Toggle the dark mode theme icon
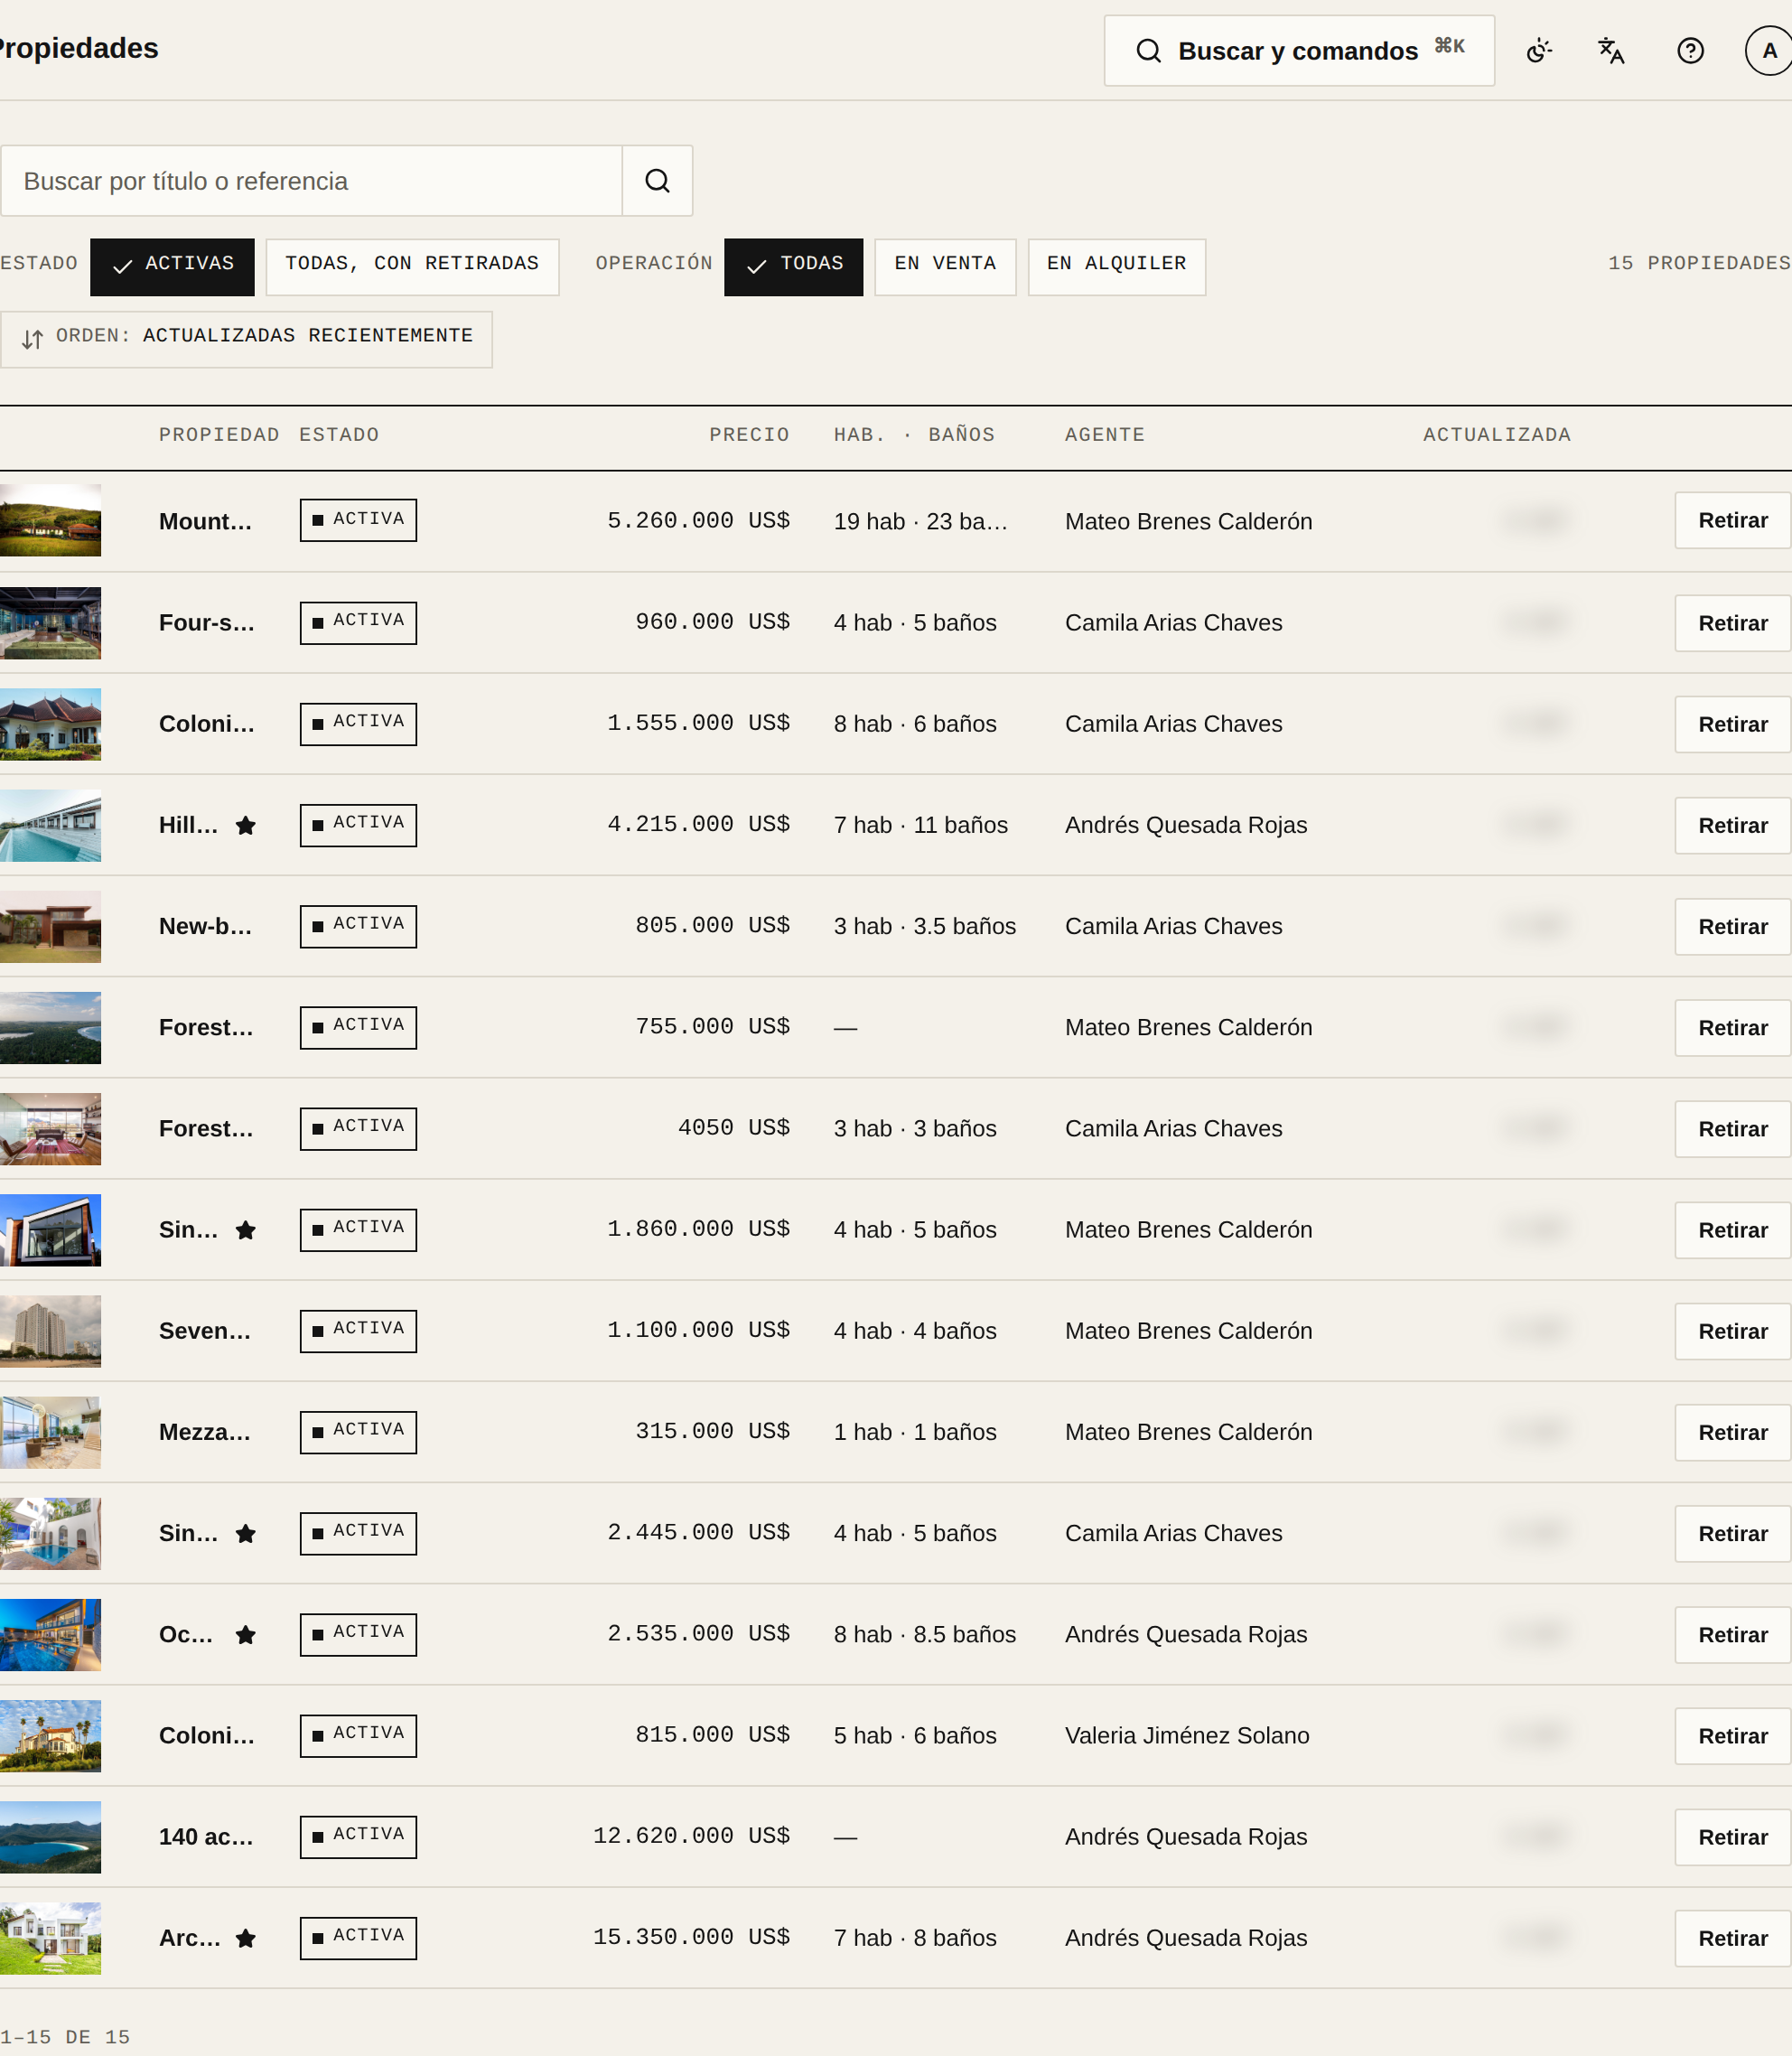 [1539, 51]
